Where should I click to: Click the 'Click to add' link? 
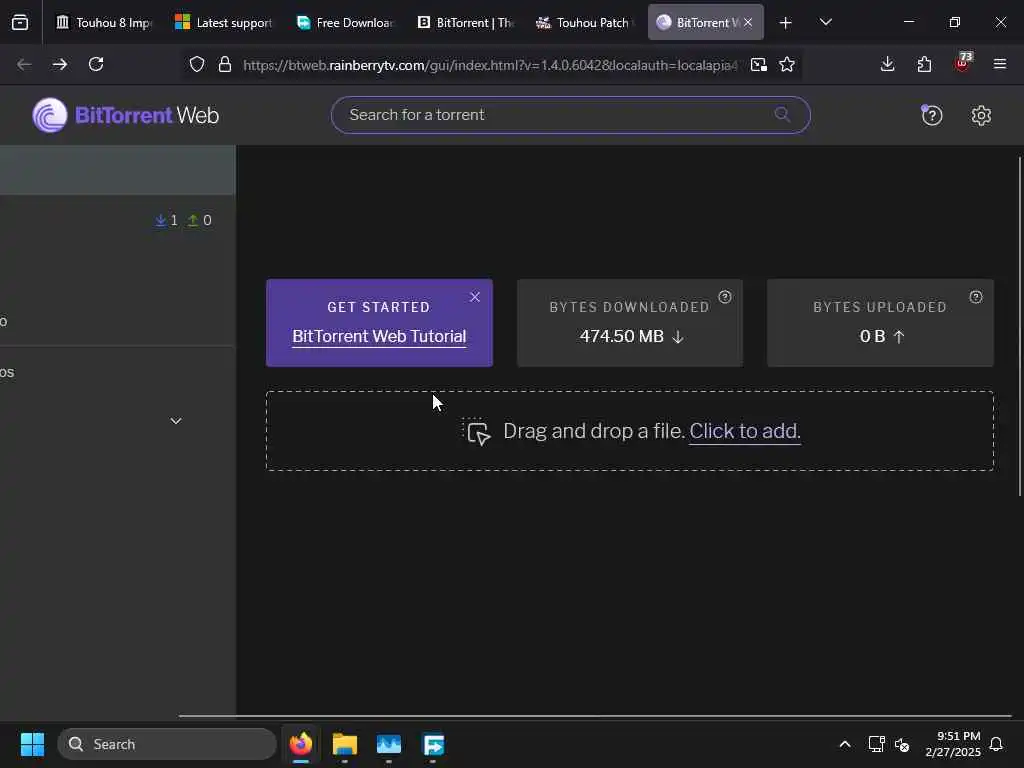pyautogui.click(x=744, y=431)
